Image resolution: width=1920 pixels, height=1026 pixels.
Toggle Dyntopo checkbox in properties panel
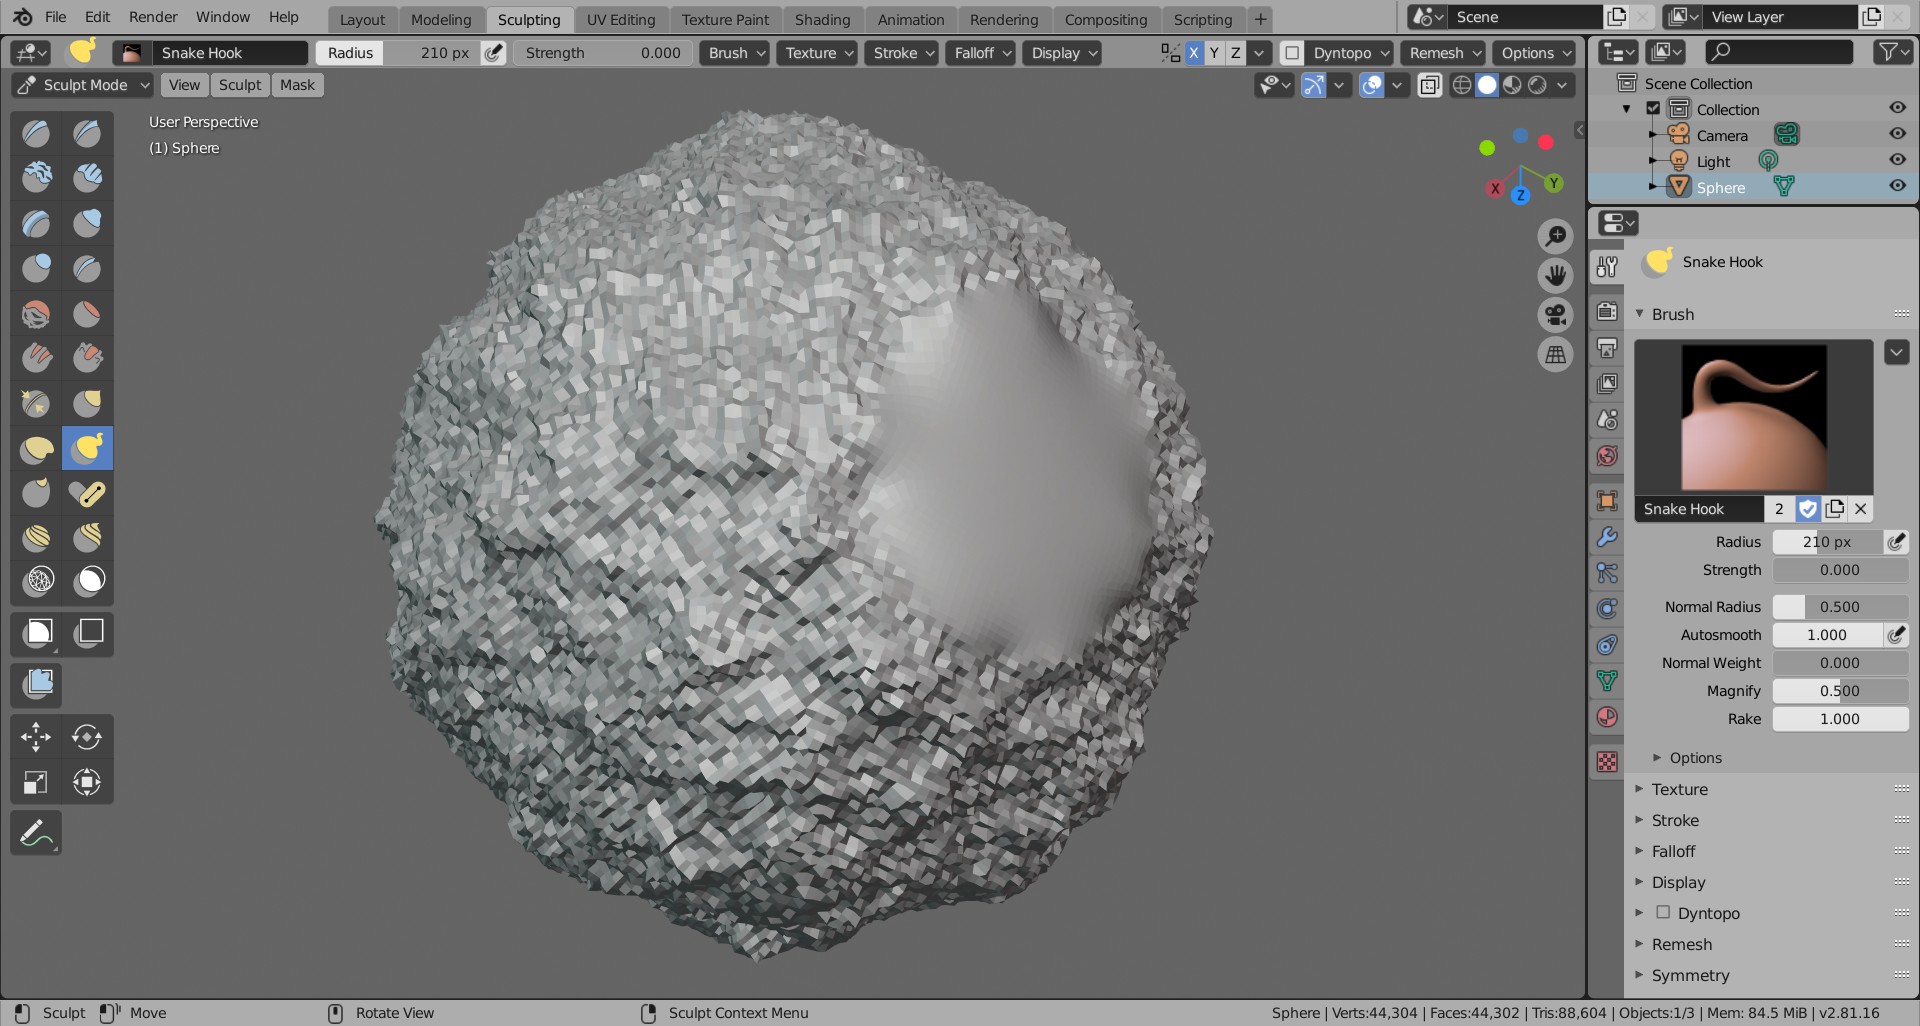1663,912
